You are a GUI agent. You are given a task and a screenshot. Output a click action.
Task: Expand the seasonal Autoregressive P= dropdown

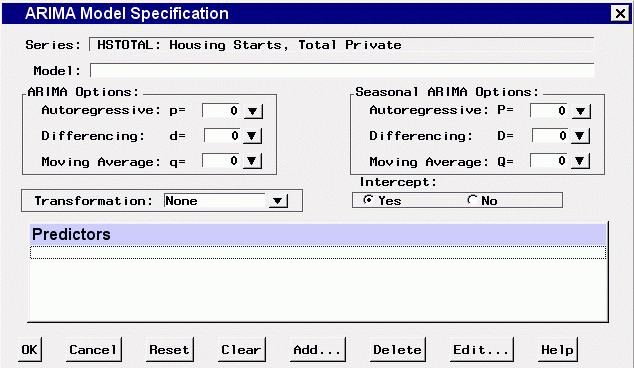(581, 111)
